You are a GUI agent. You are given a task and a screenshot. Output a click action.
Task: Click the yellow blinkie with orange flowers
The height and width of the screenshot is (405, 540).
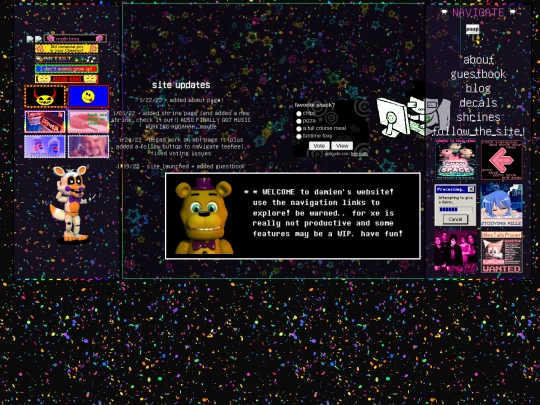tap(66, 49)
